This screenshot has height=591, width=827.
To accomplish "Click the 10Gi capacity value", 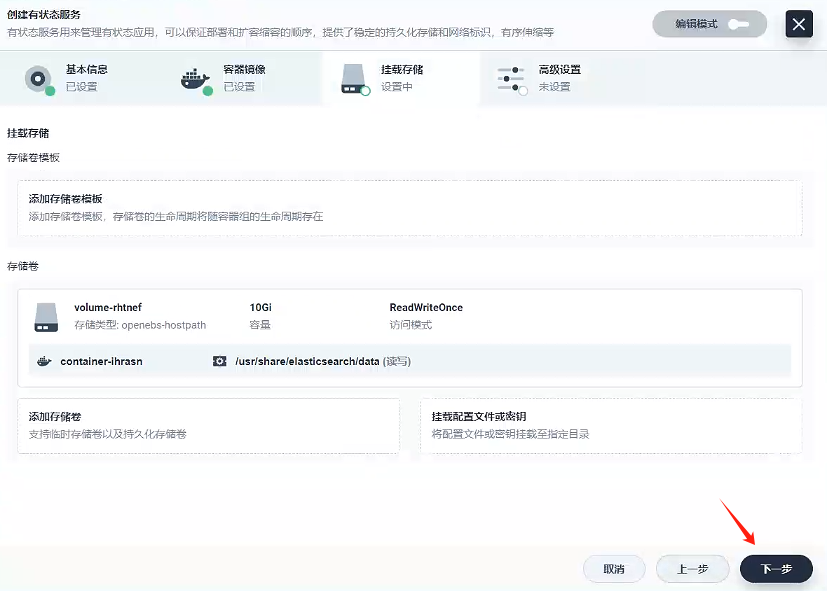I will pos(261,307).
